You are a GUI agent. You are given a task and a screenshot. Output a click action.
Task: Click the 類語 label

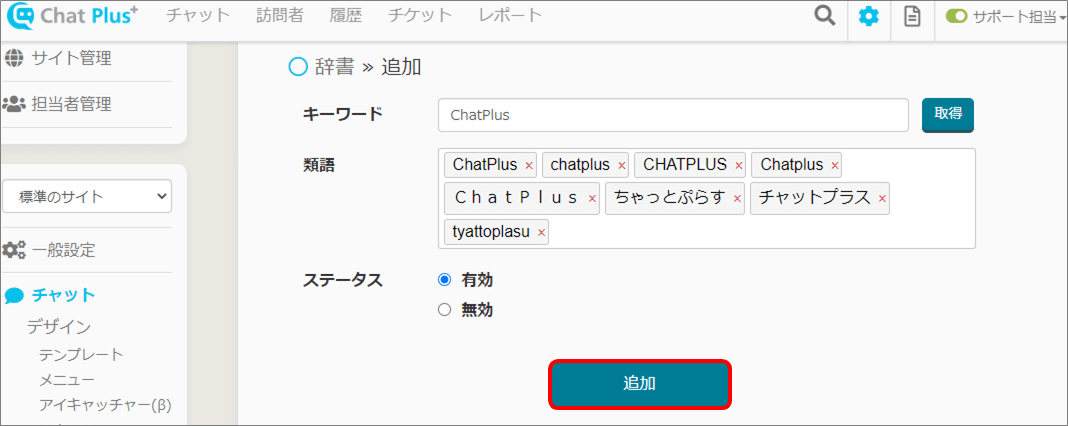click(319, 164)
